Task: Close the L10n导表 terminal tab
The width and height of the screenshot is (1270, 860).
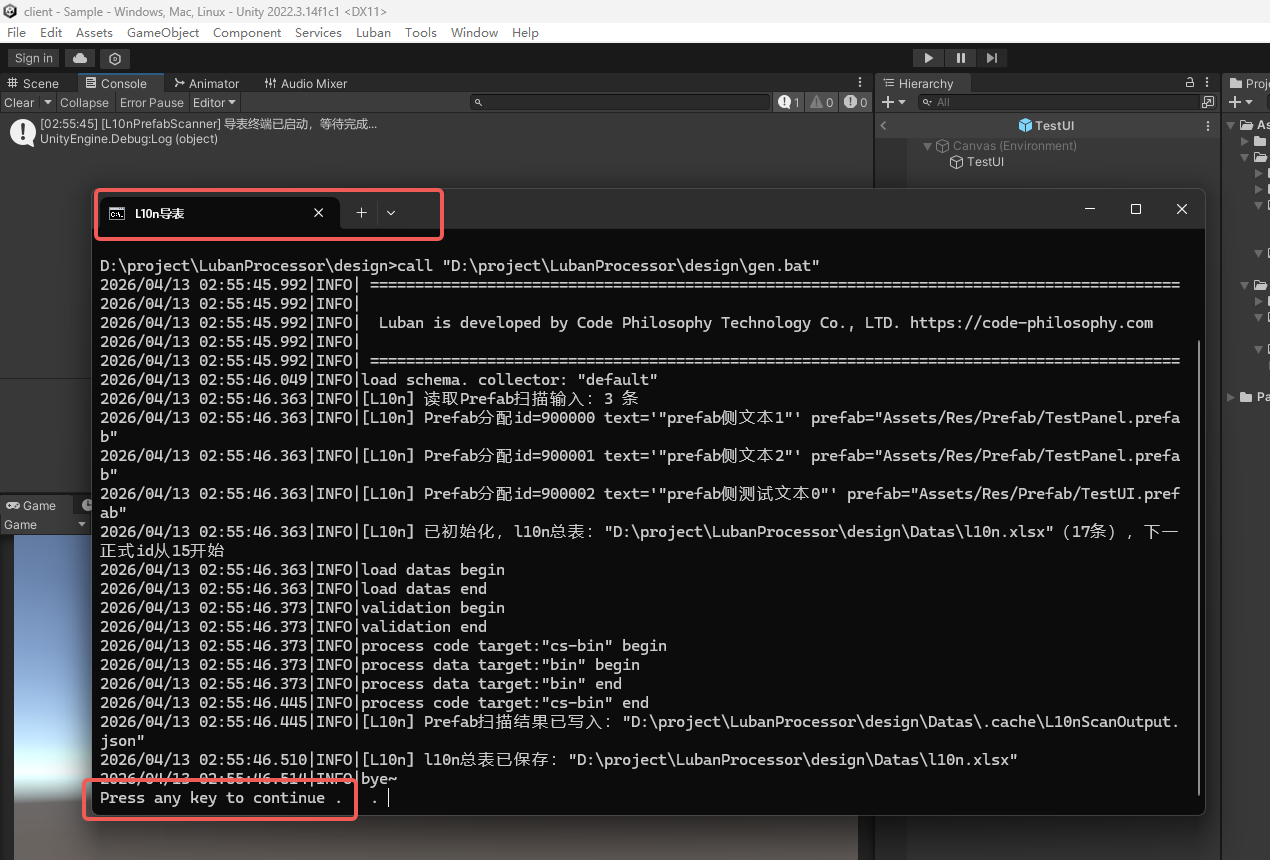Action: point(319,213)
